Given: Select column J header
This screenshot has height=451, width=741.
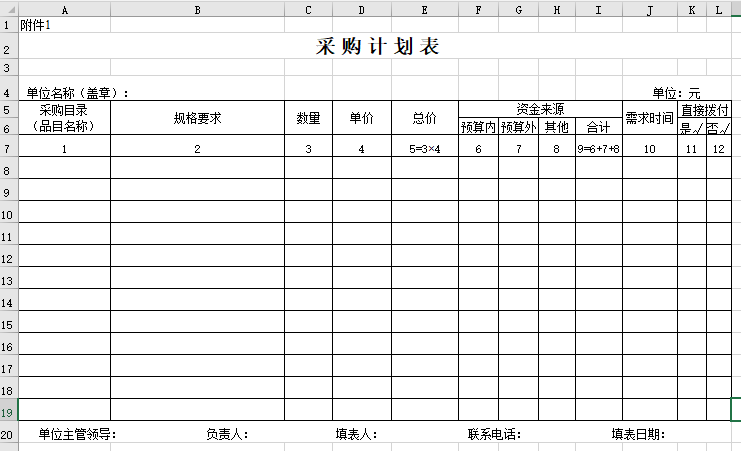Looking at the screenshot, I should pos(649,9).
